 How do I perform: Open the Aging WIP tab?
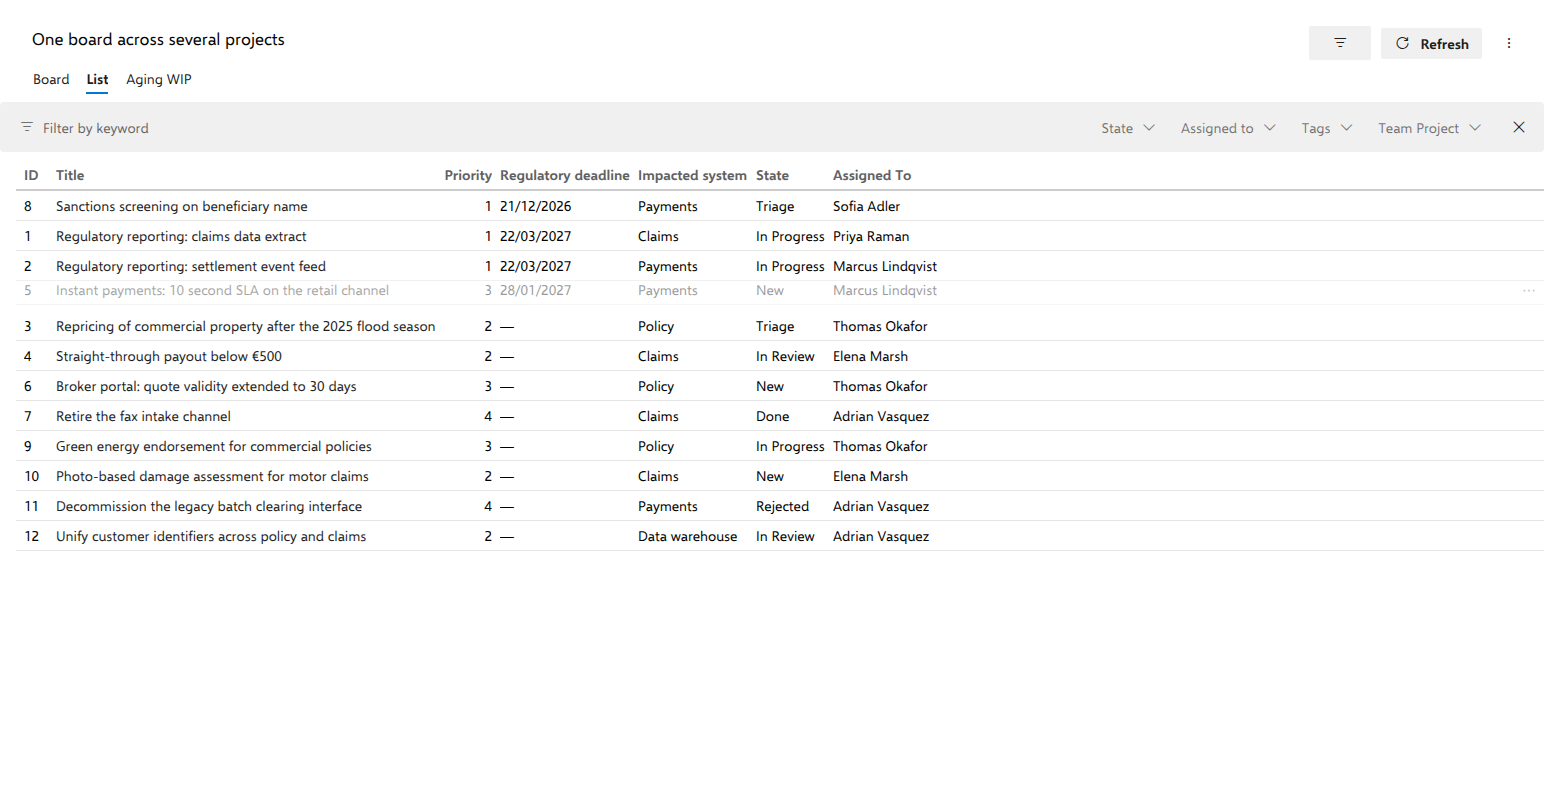coord(159,80)
